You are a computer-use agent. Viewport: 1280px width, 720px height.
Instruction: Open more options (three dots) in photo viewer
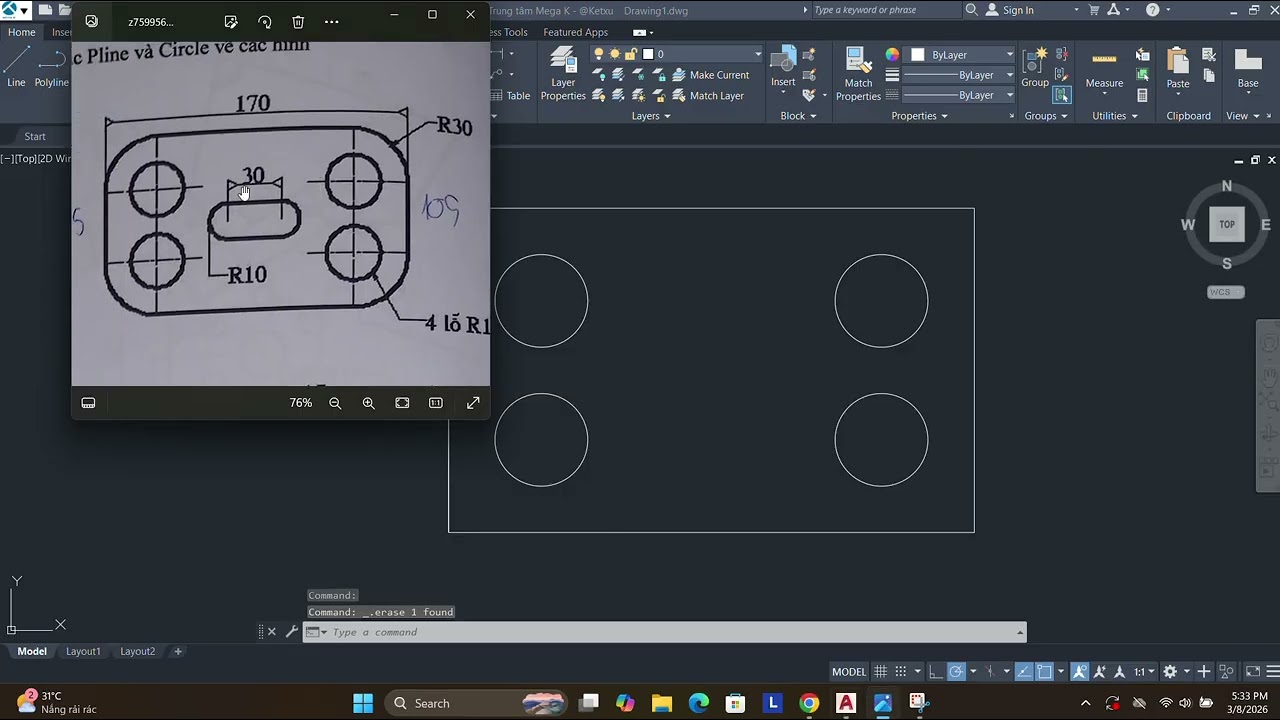click(332, 21)
